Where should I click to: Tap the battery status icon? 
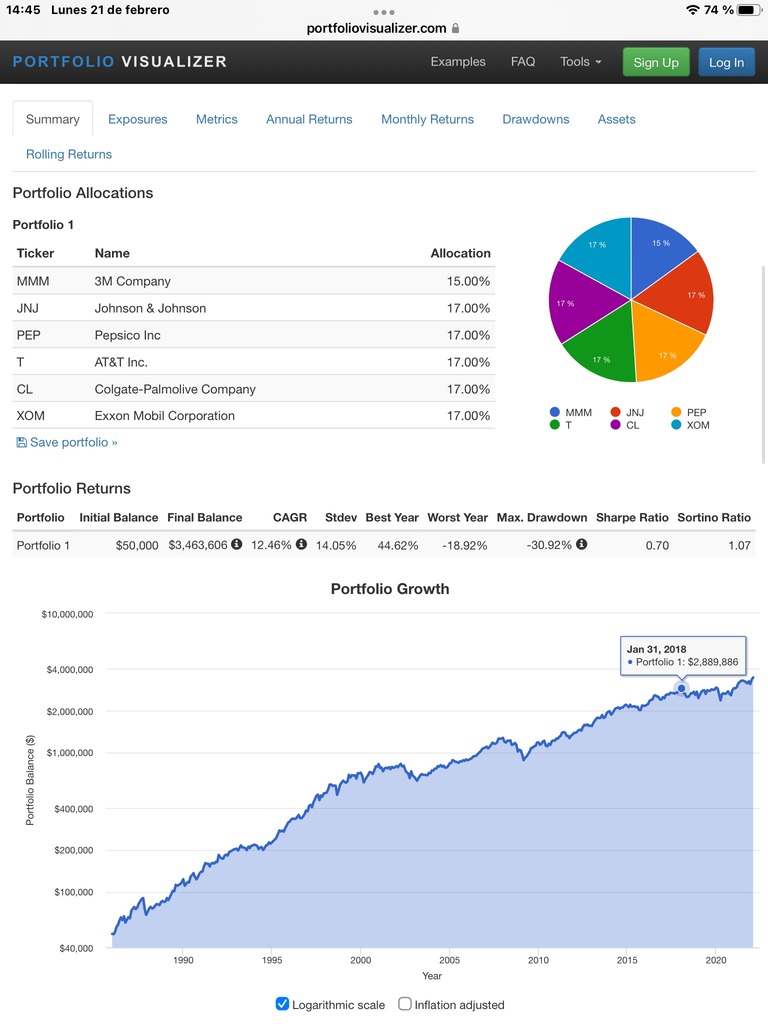[750, 10]
